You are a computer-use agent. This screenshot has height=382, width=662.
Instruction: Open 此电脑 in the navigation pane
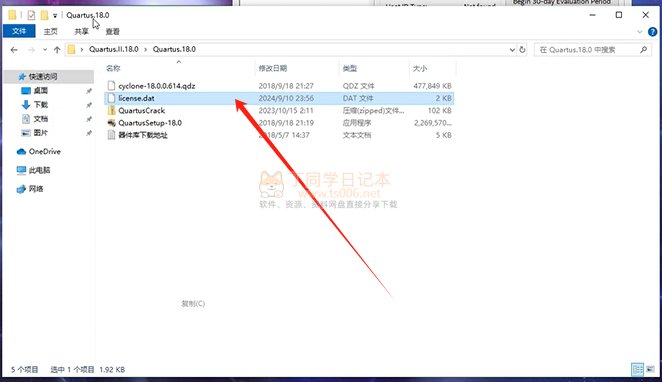tap(39, 170)
